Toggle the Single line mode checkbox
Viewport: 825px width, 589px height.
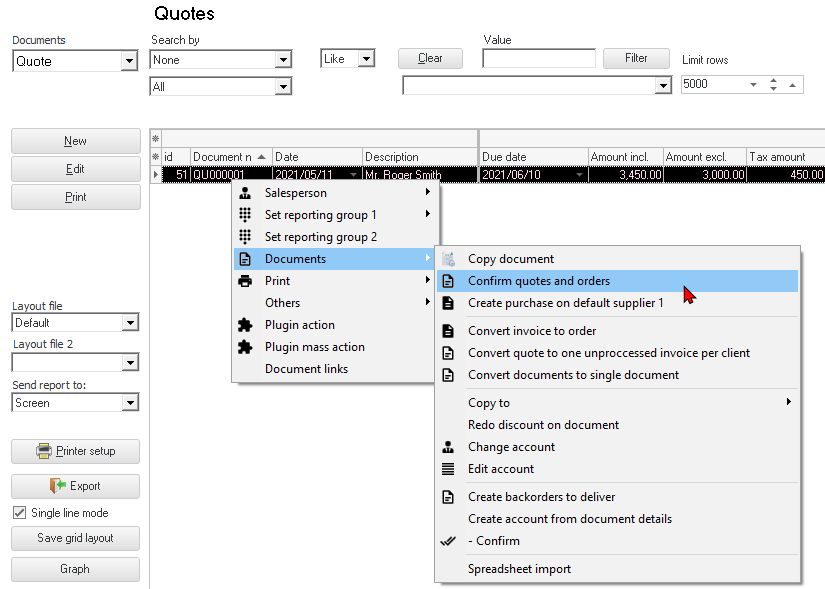click(x=20, y=513)
